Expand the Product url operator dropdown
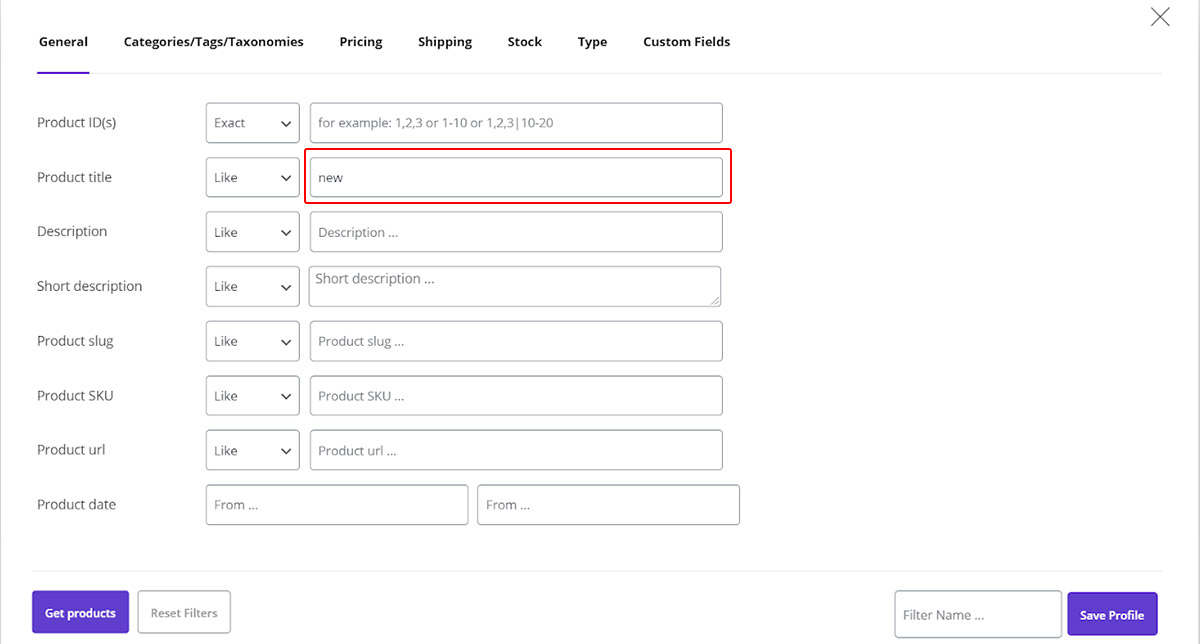This screenshot has width=1200, height=644. click(252, 450)
